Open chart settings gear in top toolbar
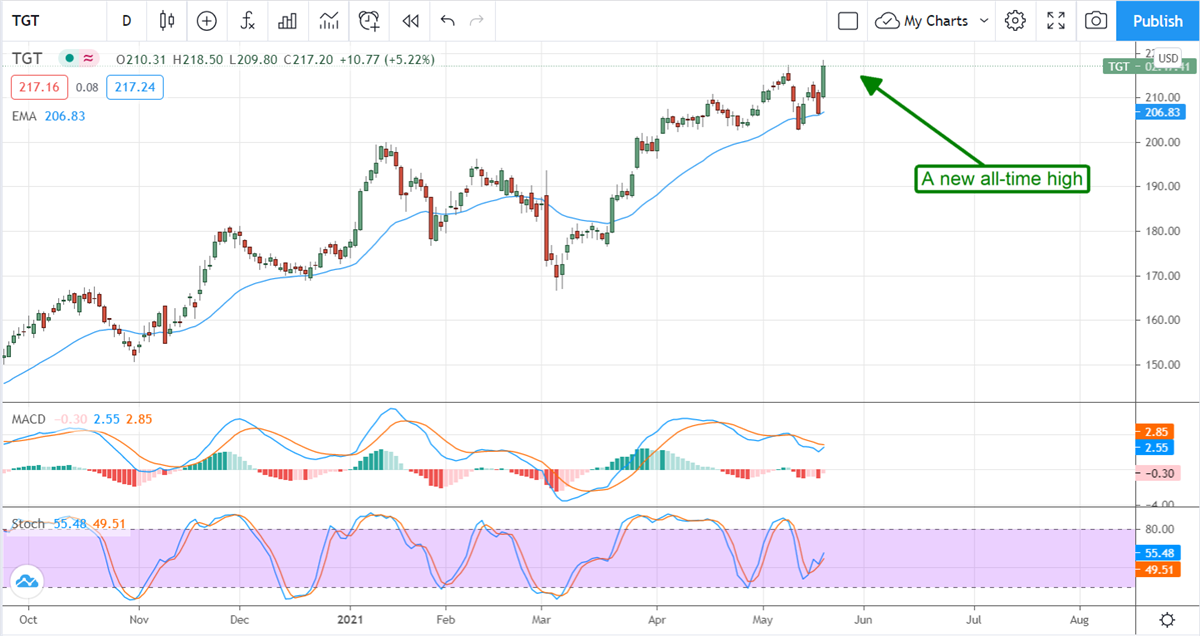 click(x=1016, y=20)
